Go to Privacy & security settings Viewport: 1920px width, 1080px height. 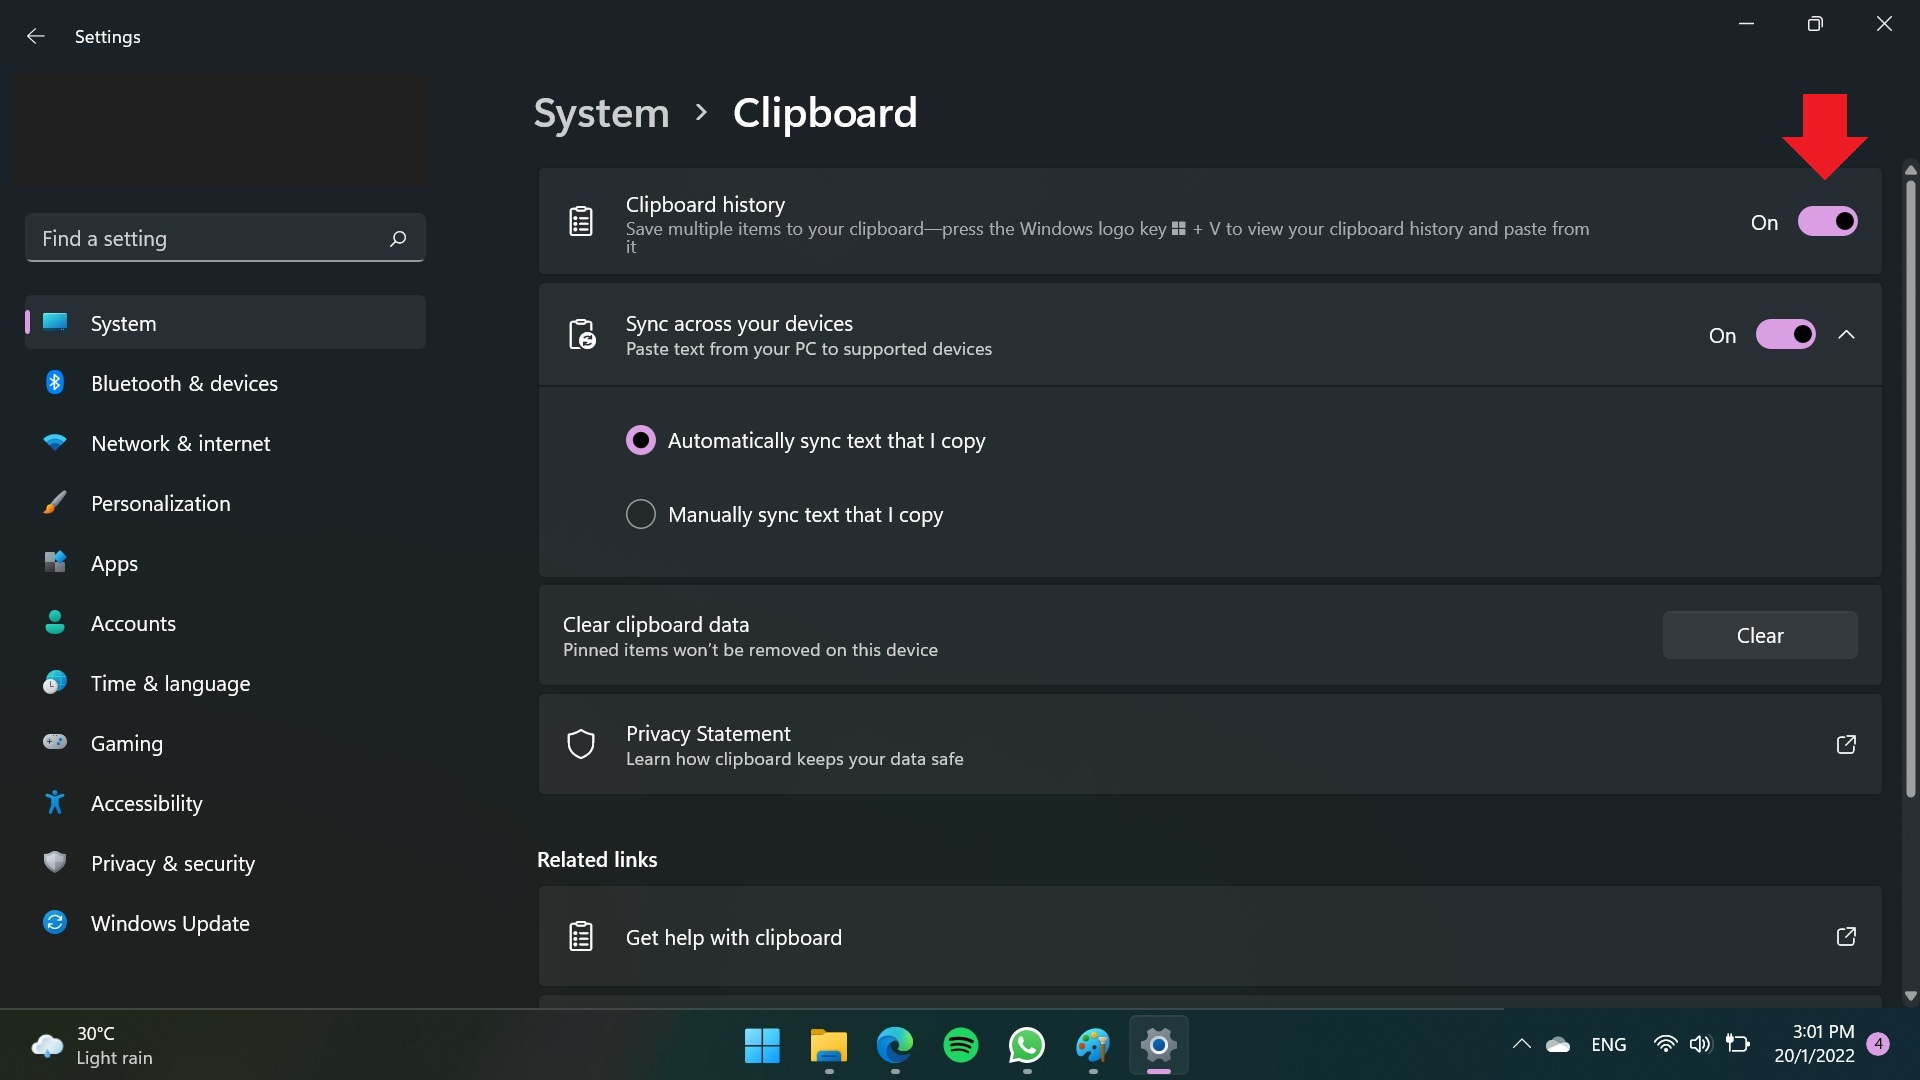point(172,864)
